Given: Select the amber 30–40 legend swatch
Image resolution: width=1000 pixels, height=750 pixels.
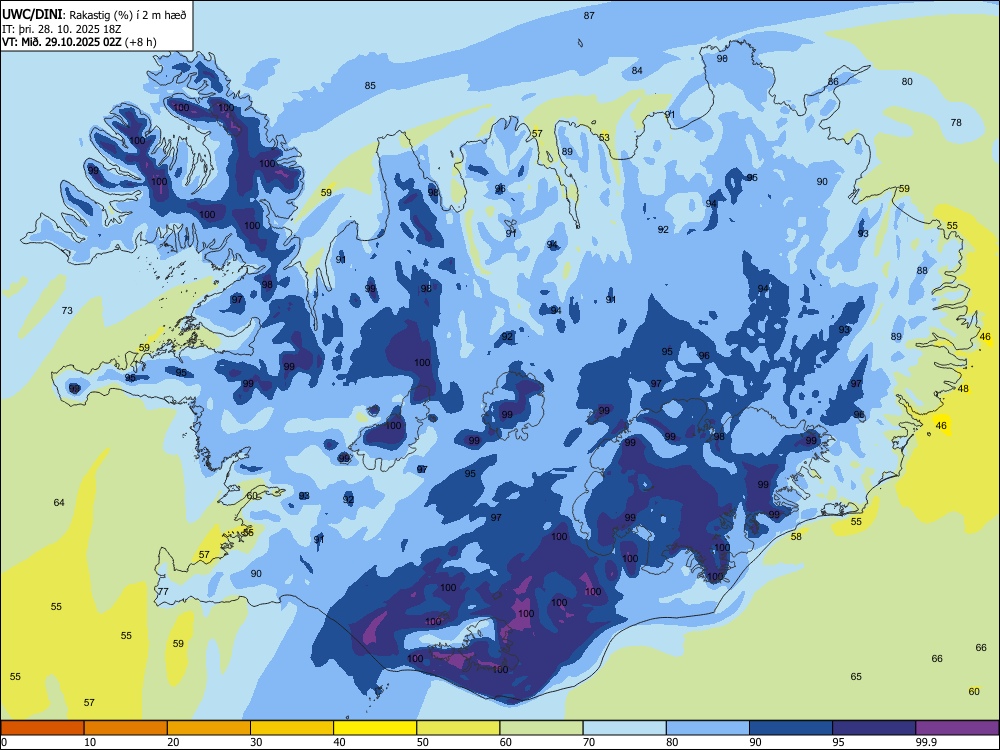Looking at the screenshot, I should [x=292, y=728].
